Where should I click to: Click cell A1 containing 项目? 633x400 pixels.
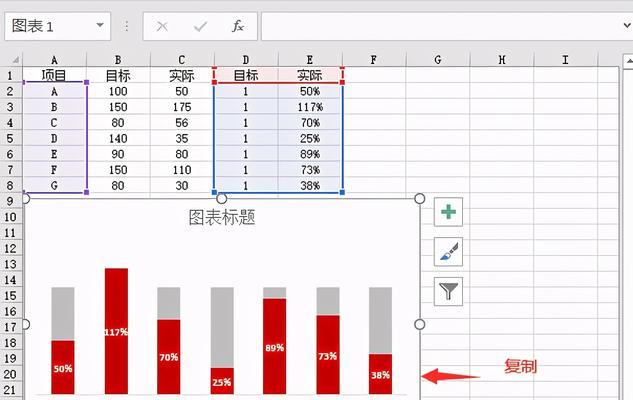click(54, 75)
